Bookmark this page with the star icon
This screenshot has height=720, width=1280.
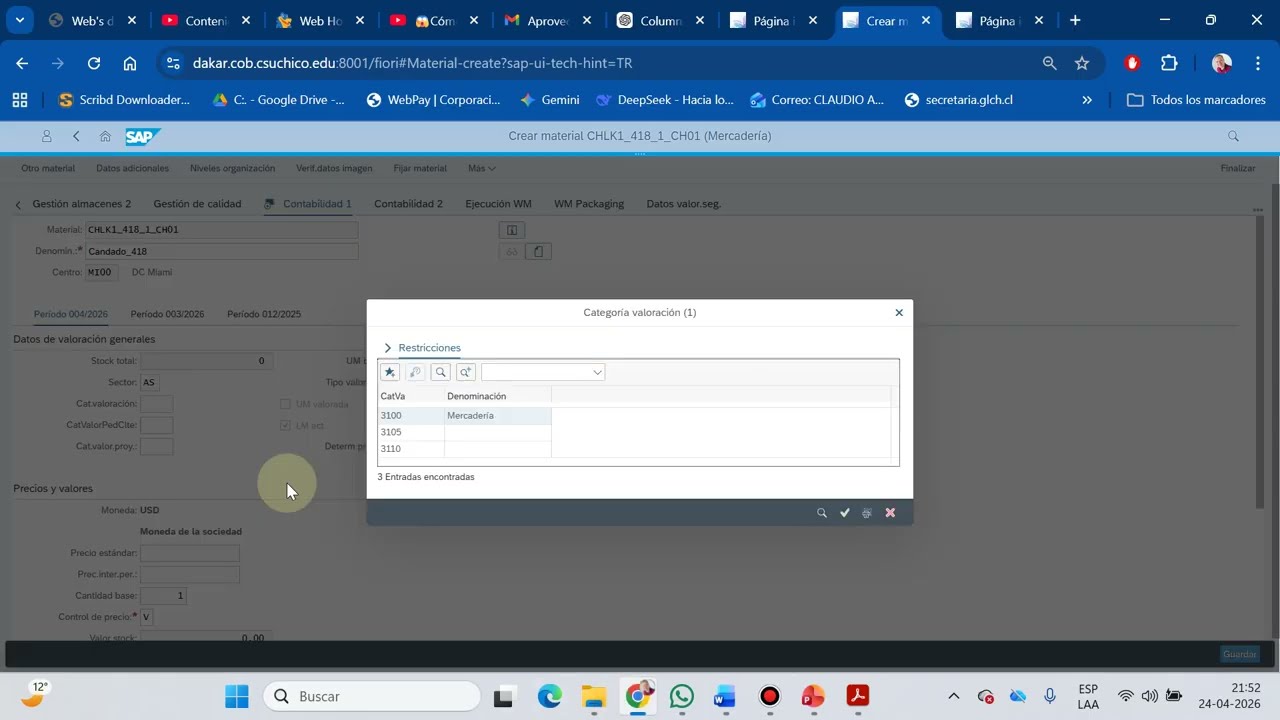[1082, 63]
